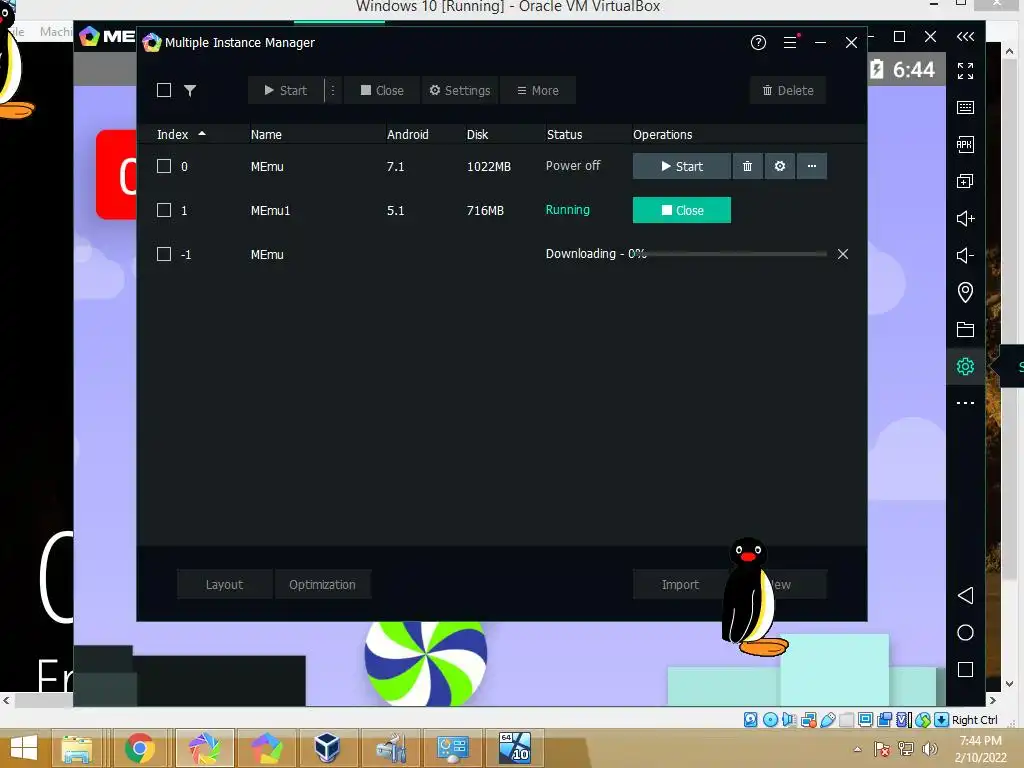Click the VirtualBox horizontal scrollbar right arrow

coord(993,701)
